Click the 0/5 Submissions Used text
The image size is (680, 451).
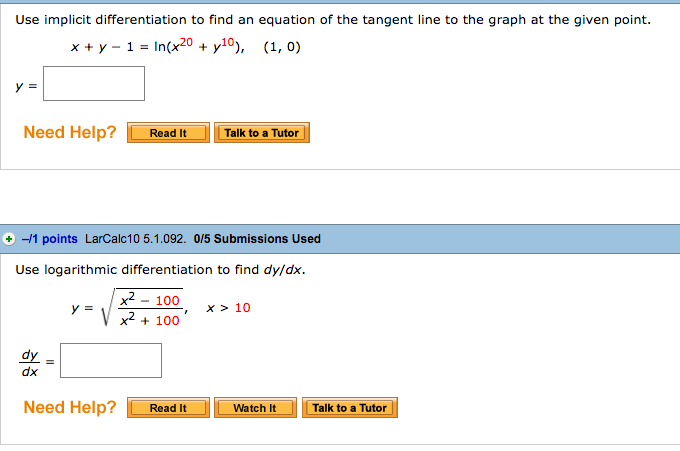point(257,239)
